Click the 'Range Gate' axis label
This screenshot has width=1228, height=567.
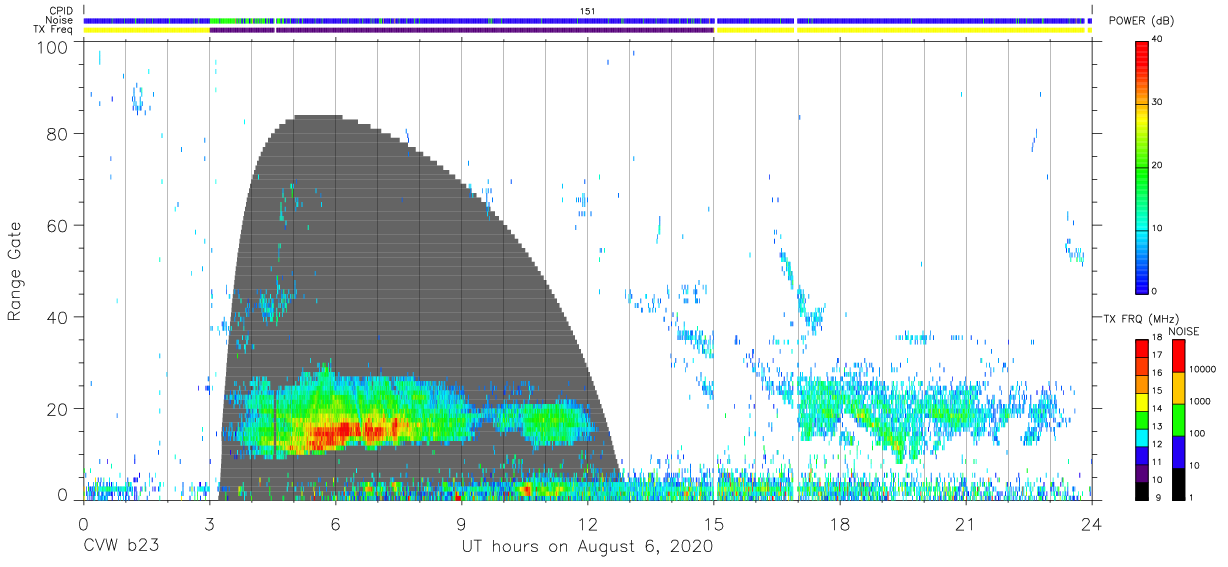(15, 272)
